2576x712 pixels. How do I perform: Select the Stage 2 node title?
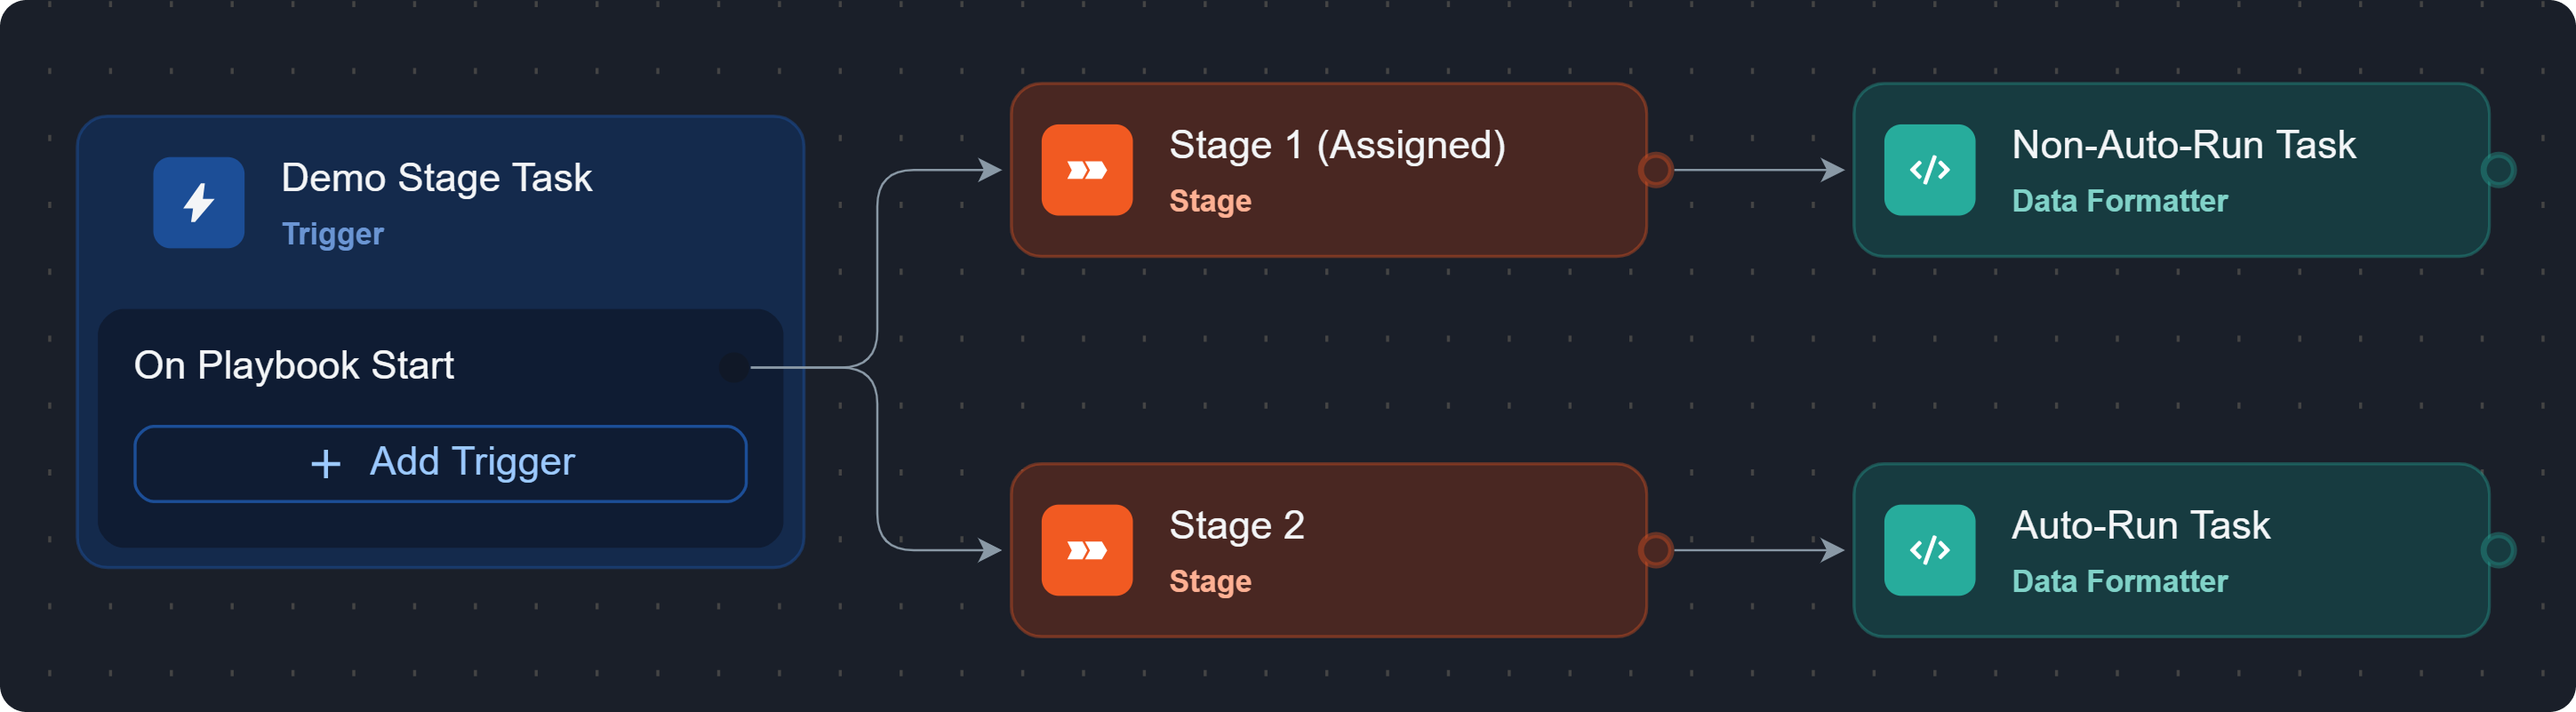[1236, 526]
